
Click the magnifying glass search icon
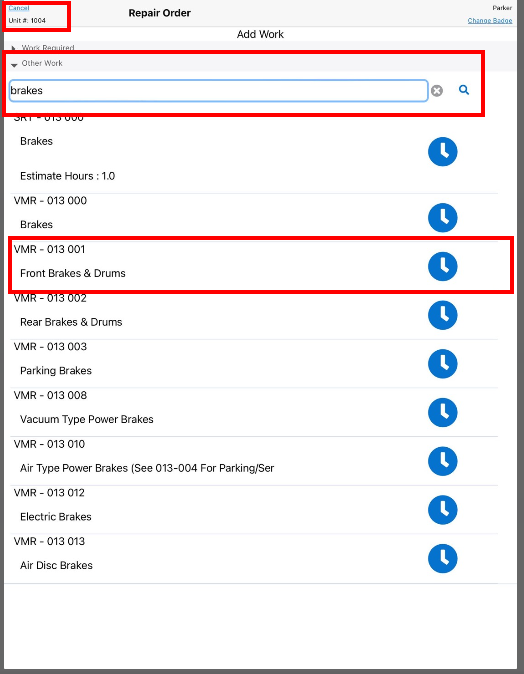tap(464, 90)
